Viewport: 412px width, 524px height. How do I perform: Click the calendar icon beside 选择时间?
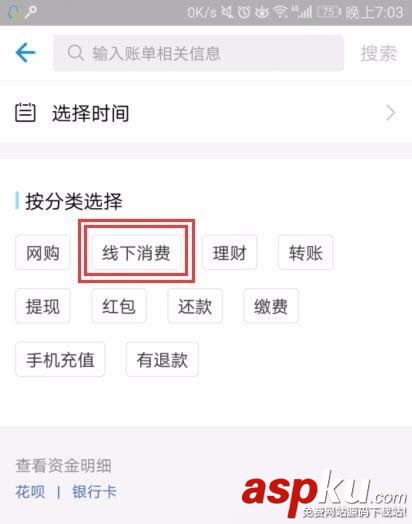pyautogui.click(x=25, y=113)
